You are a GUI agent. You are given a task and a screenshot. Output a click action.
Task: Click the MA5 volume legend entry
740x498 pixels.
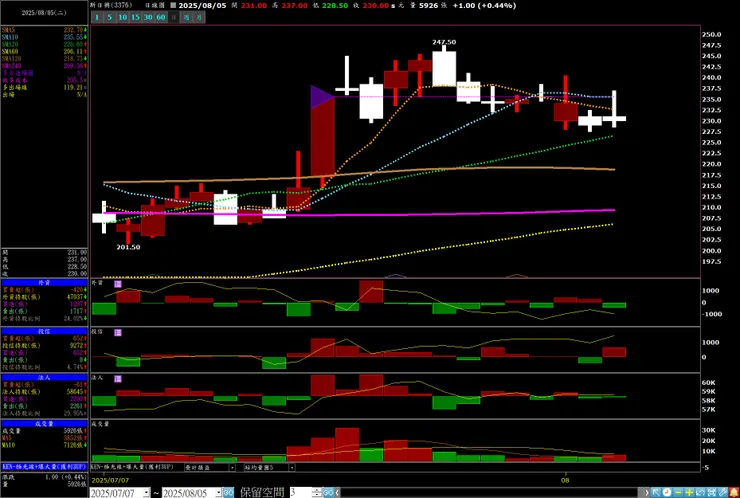(44, 438)
